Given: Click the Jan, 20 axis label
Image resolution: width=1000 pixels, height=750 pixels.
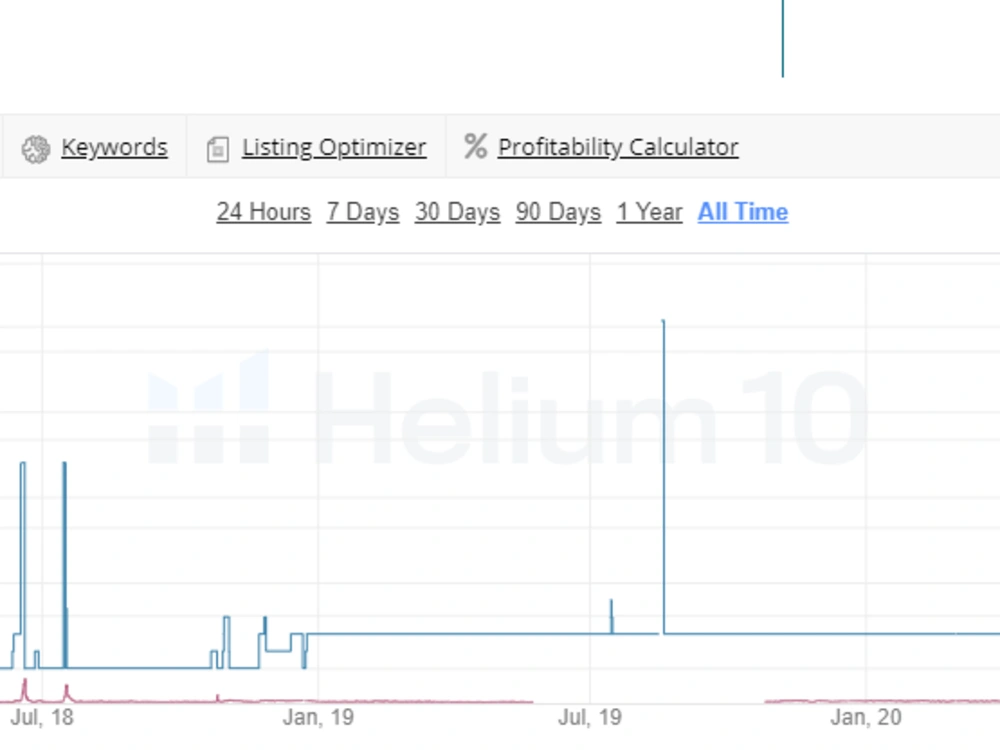Looking at the screenshot, I should click(x=865, y=717).
